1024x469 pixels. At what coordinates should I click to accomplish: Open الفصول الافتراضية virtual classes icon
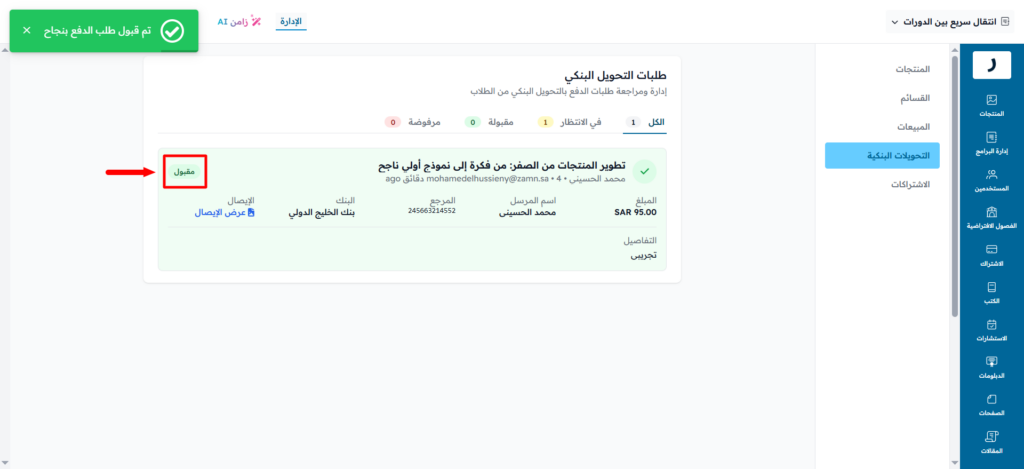coord(991,217)
